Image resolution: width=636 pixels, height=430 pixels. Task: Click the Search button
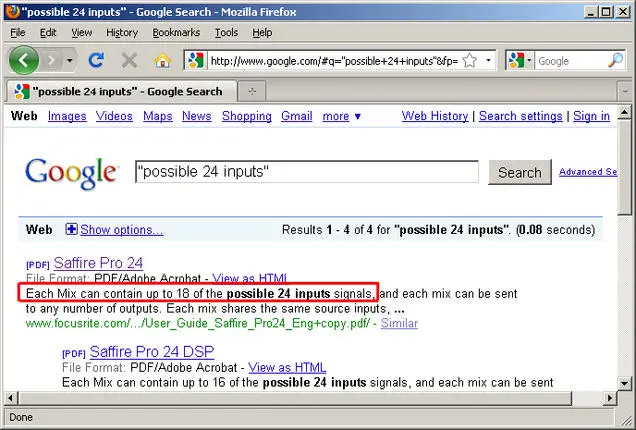pyautogui.click(x=520, y=172)
